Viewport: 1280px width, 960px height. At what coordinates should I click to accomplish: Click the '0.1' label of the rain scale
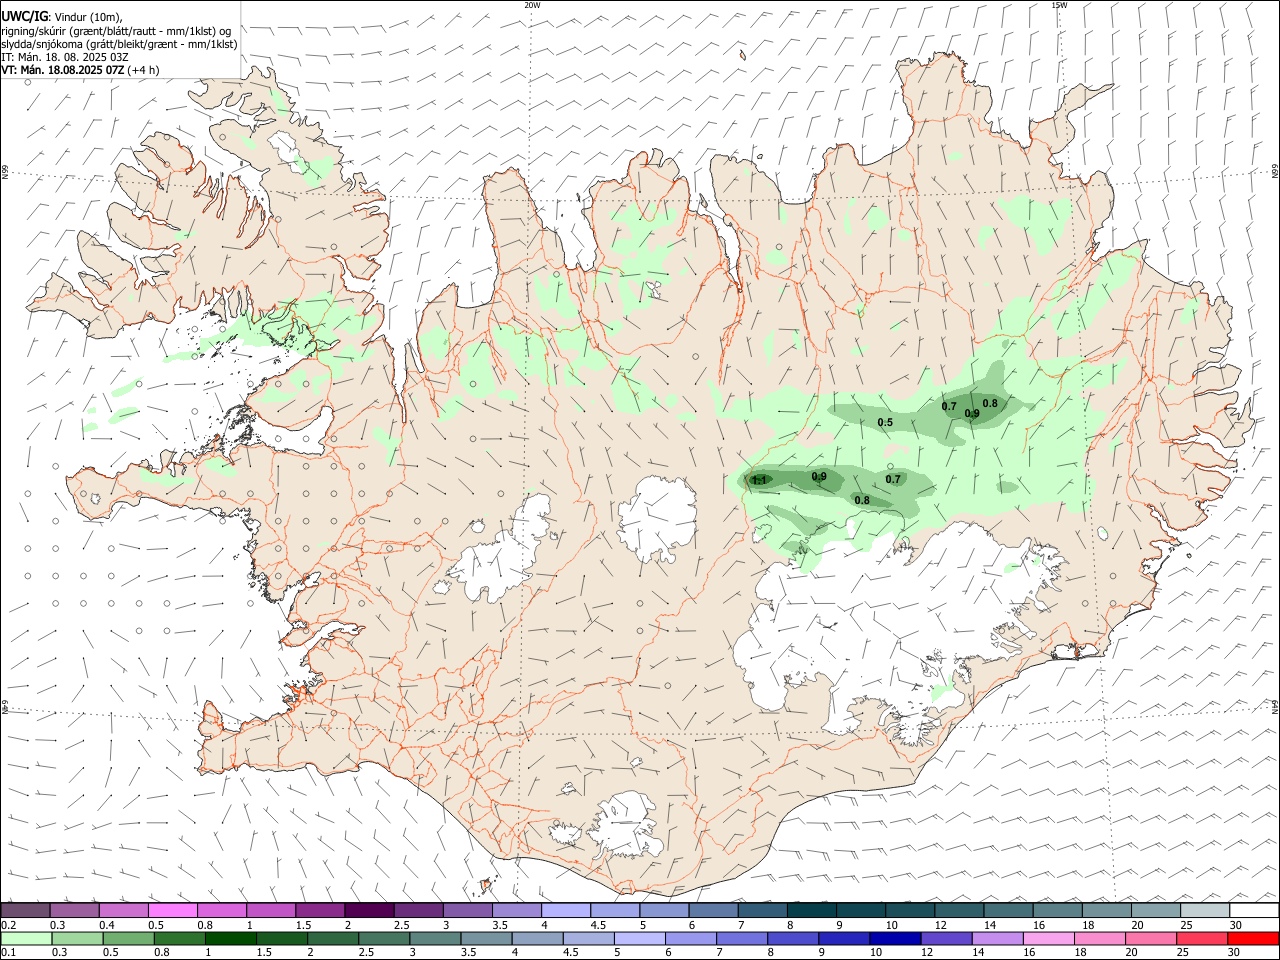(8, 953)
